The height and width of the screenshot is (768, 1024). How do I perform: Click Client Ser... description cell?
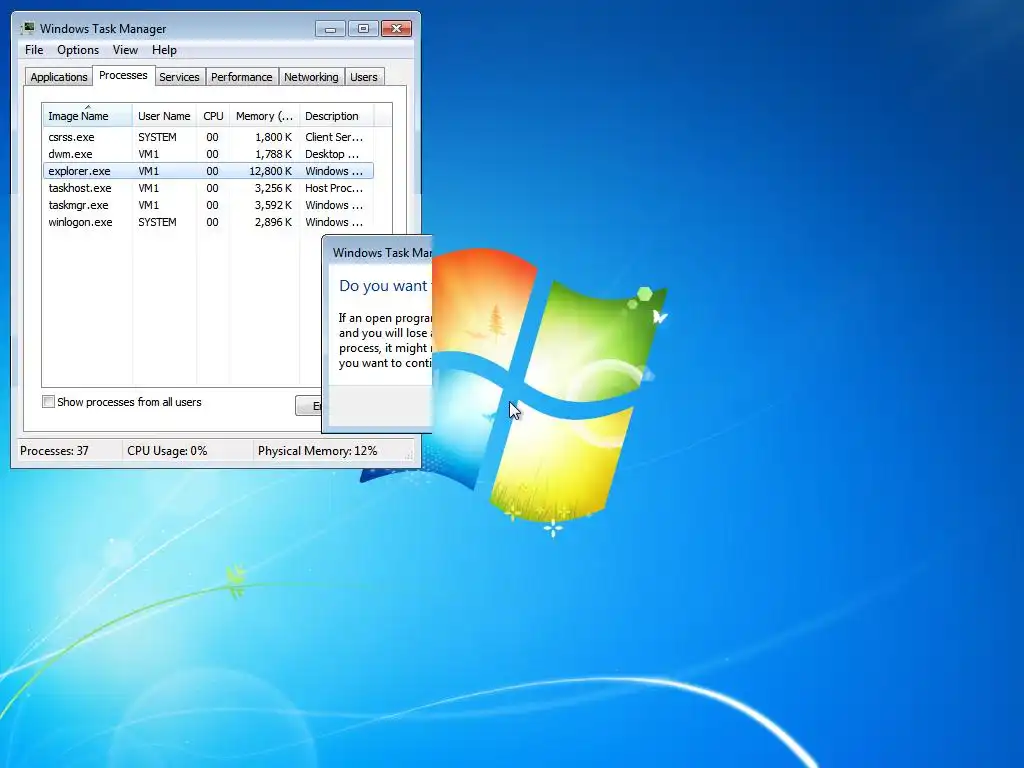pyautogui.click(x=334, y=137)
